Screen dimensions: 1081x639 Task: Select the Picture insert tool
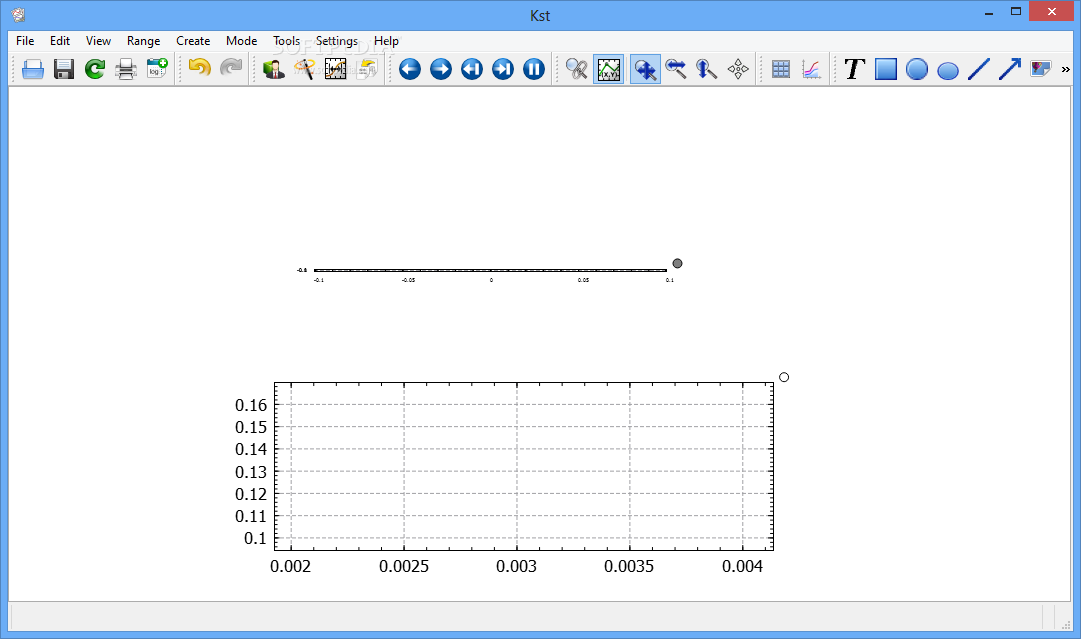[x=1040, y=69]
